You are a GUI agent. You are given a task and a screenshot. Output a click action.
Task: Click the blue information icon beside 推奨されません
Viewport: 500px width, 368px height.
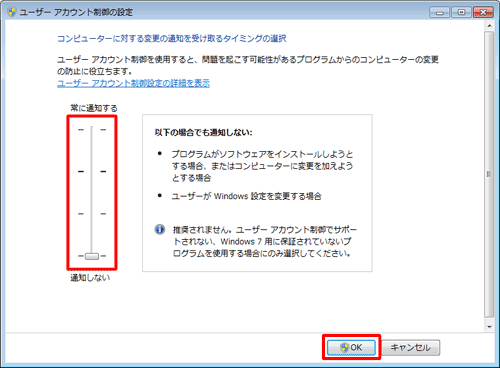click(x=160, y=229)
